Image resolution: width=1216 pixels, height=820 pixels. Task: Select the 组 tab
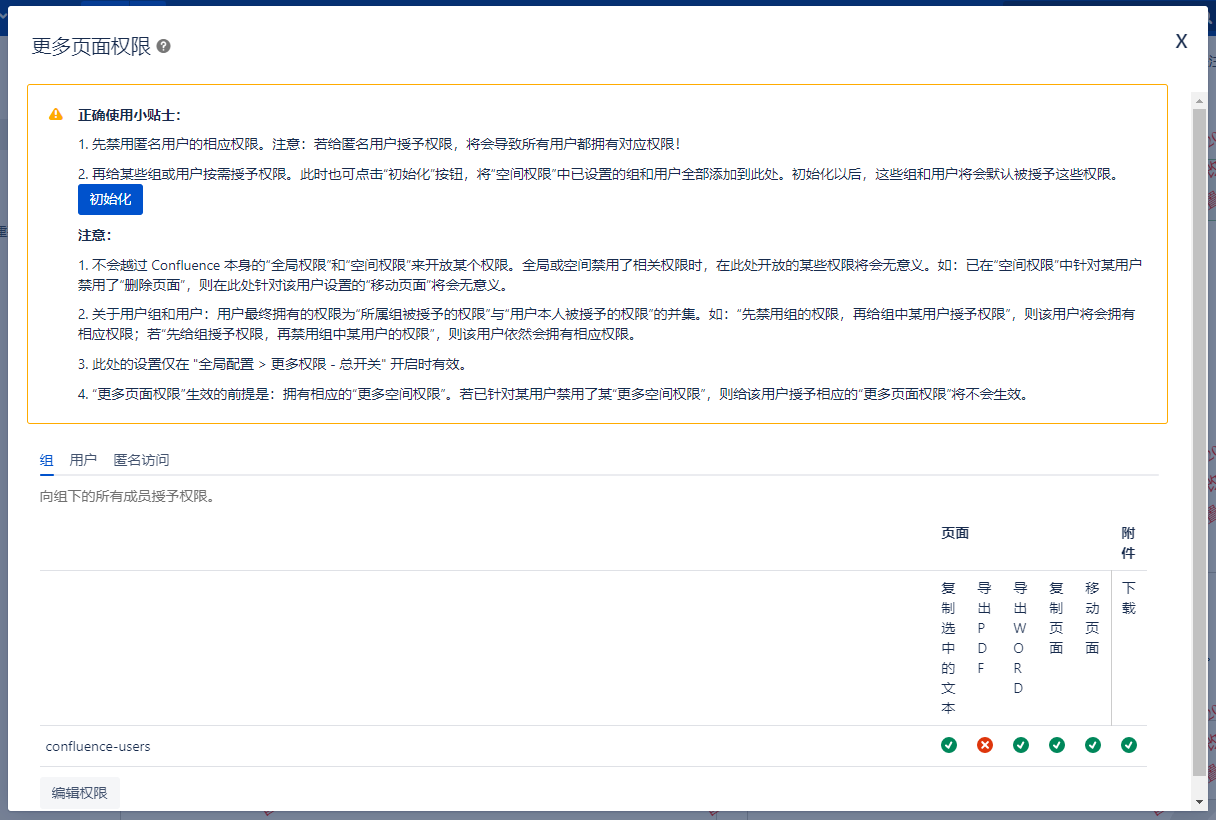(47, 460)
